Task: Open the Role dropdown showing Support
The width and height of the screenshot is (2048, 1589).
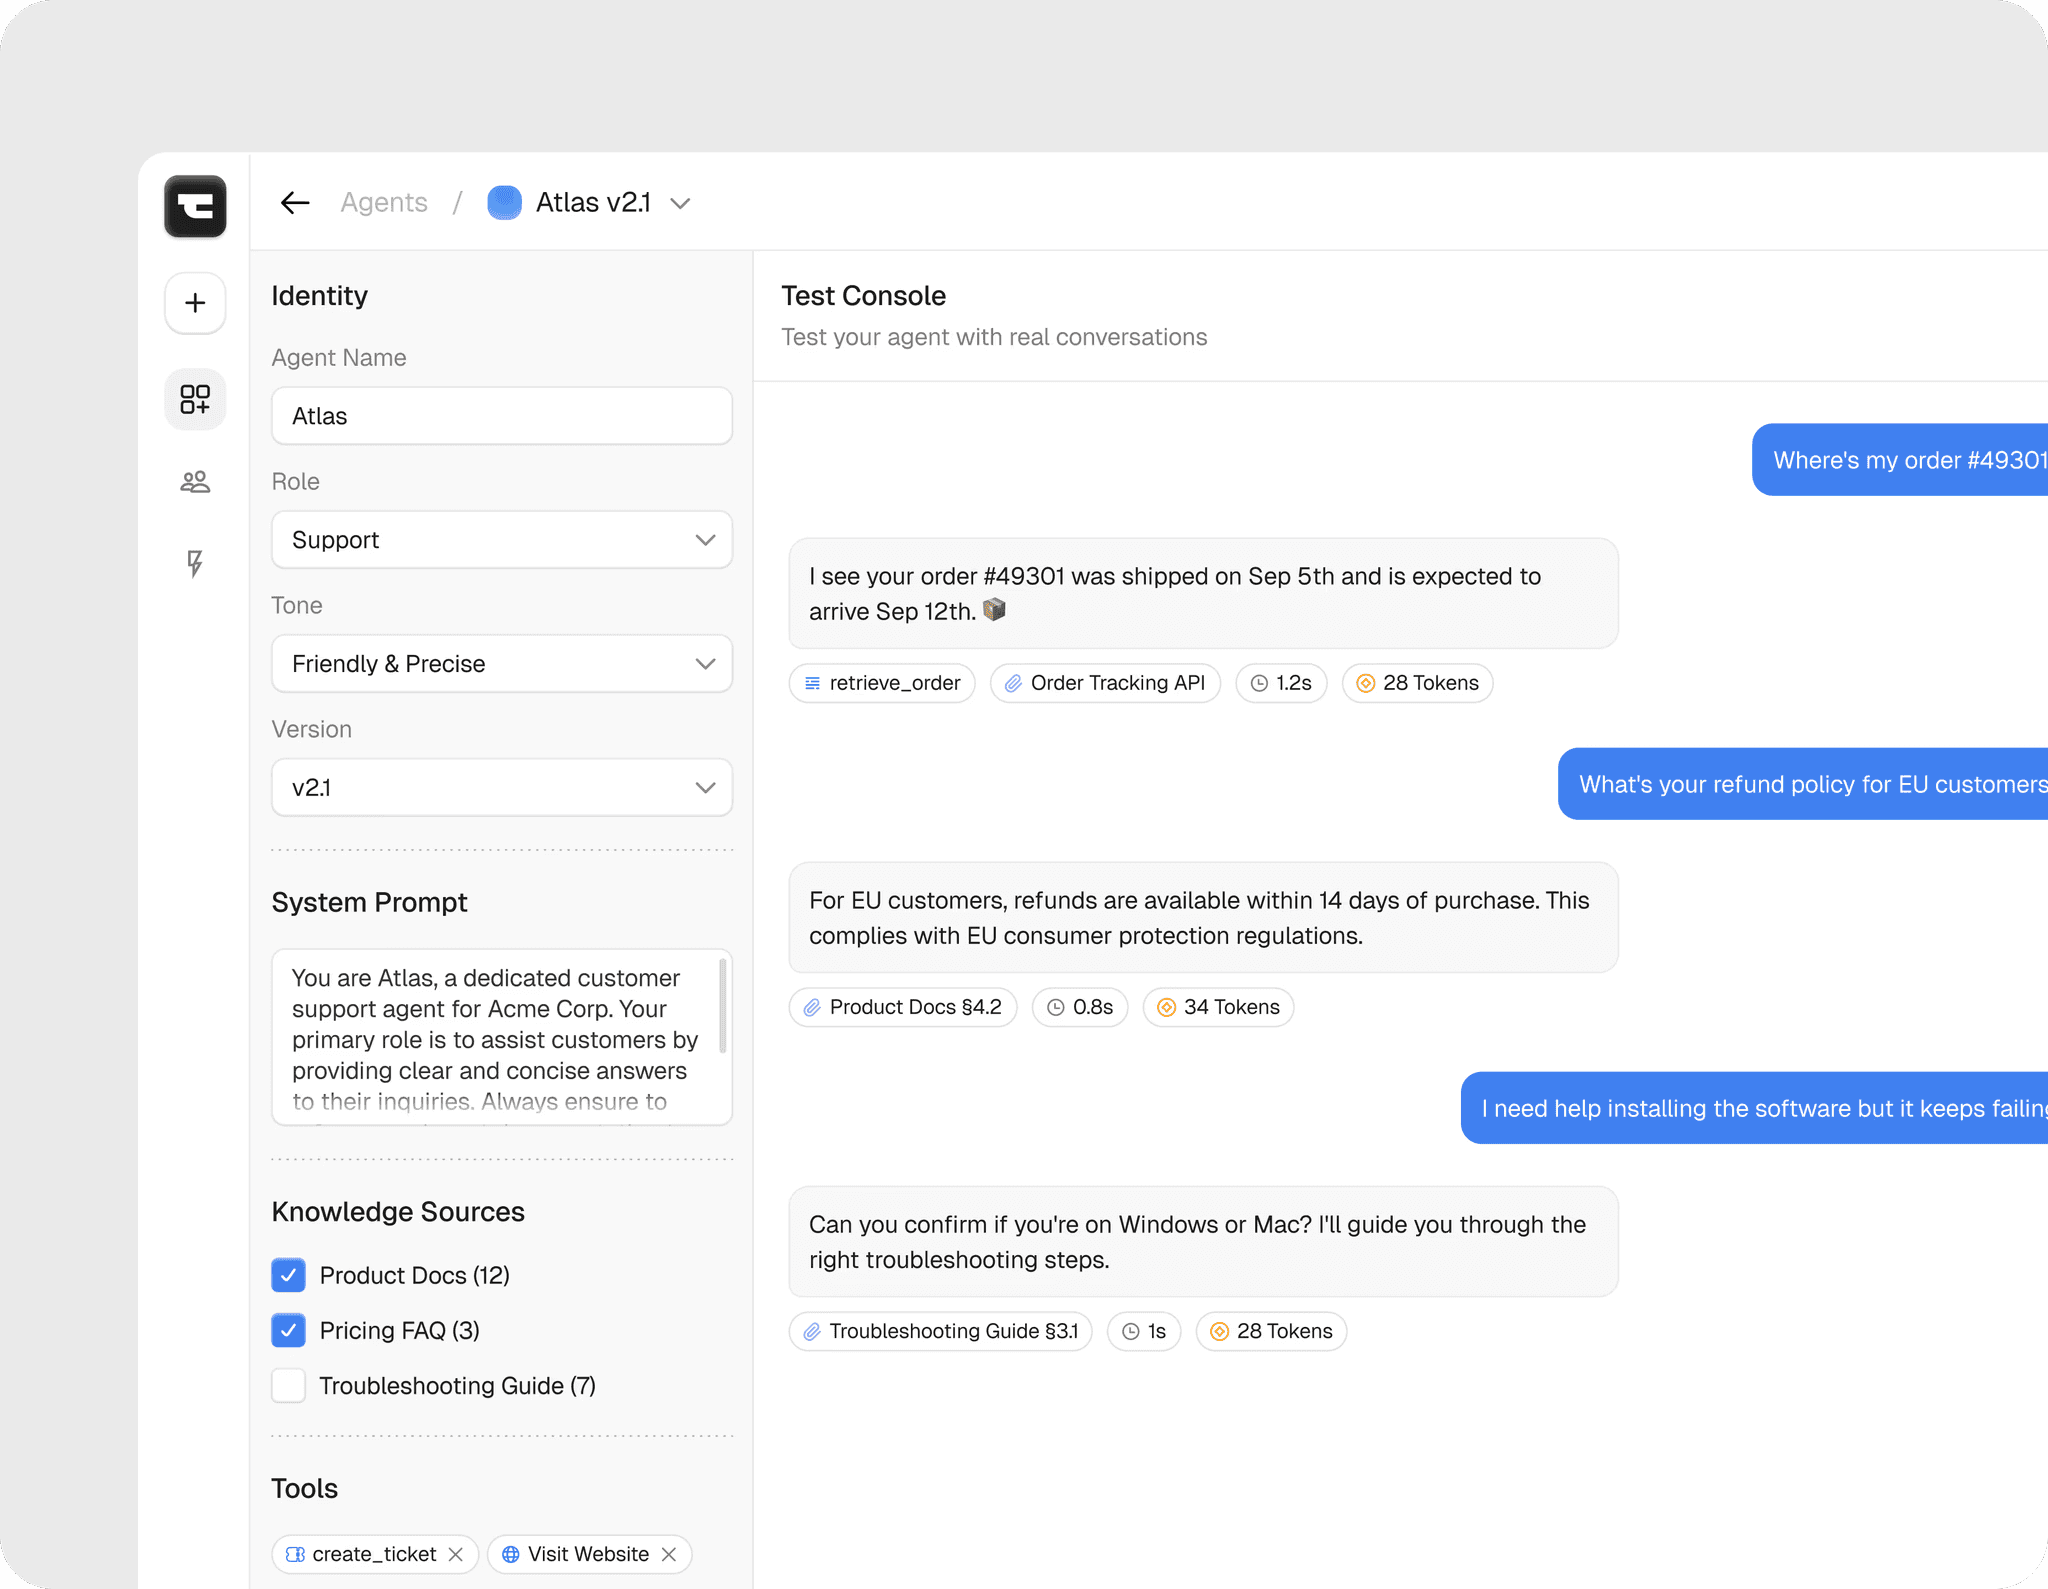Action: point(502,540)
